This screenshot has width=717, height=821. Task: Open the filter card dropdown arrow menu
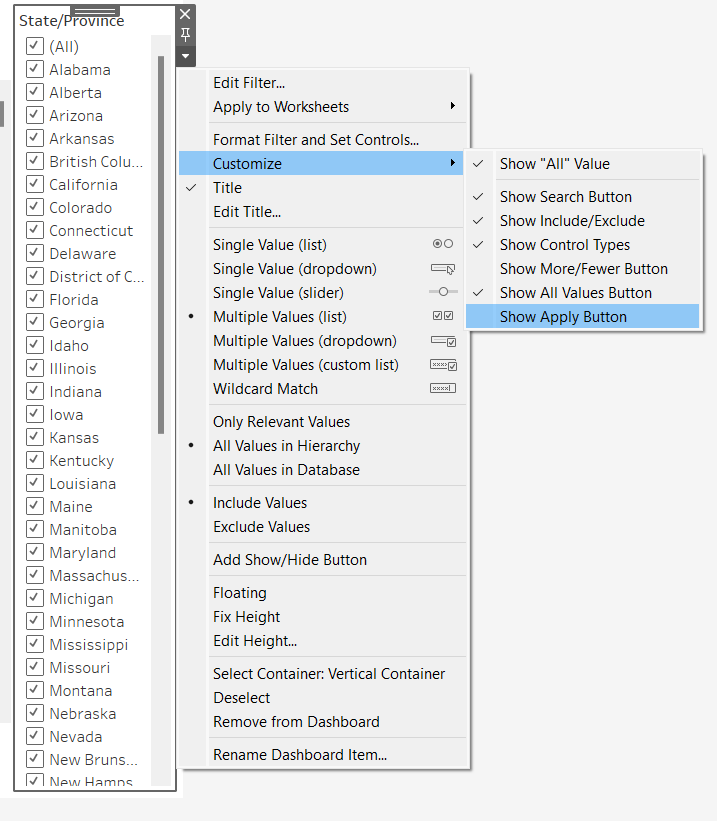point(185,56)
